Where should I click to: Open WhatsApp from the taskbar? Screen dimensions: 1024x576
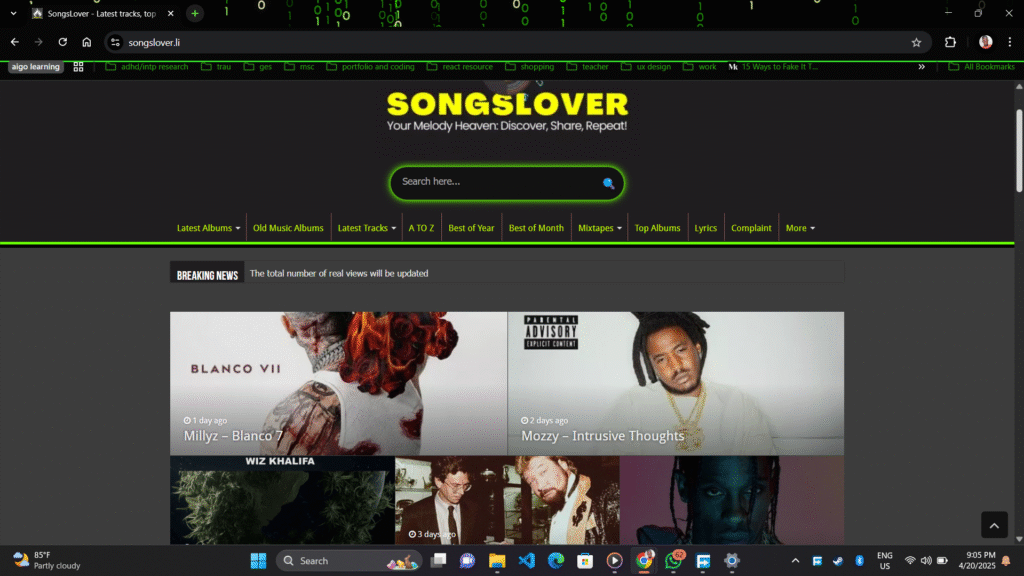673,560
